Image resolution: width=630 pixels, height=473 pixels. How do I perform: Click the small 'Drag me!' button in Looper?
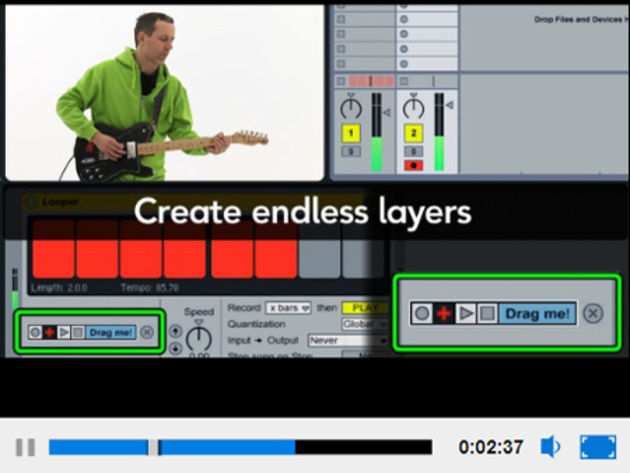pyautogui.click(x=110, y=332)
